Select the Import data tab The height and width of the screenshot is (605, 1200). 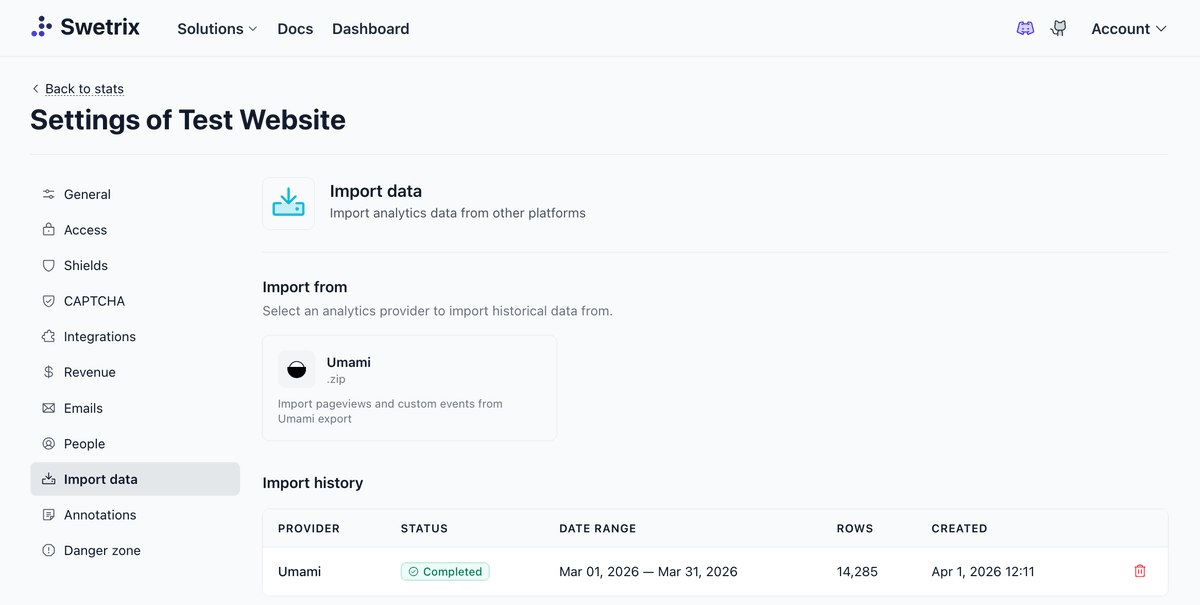[135, 479]
